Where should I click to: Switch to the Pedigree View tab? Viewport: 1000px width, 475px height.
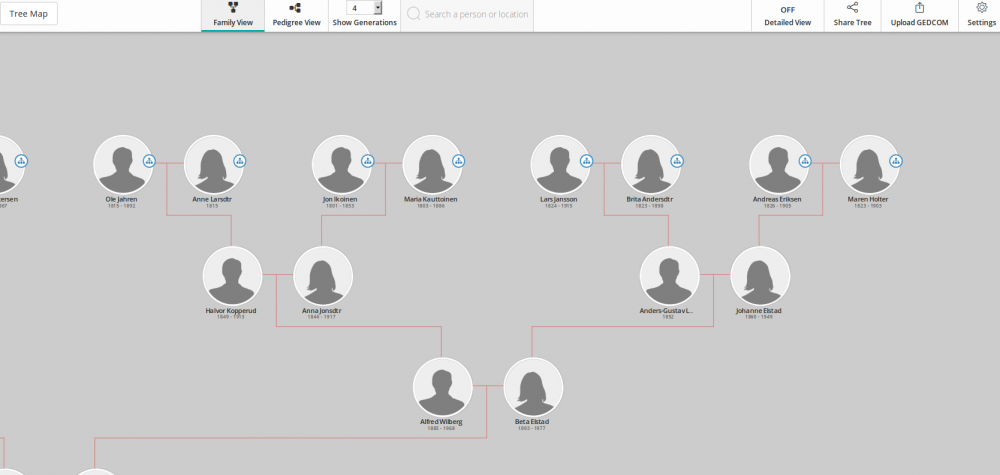[x=296, y=15]
